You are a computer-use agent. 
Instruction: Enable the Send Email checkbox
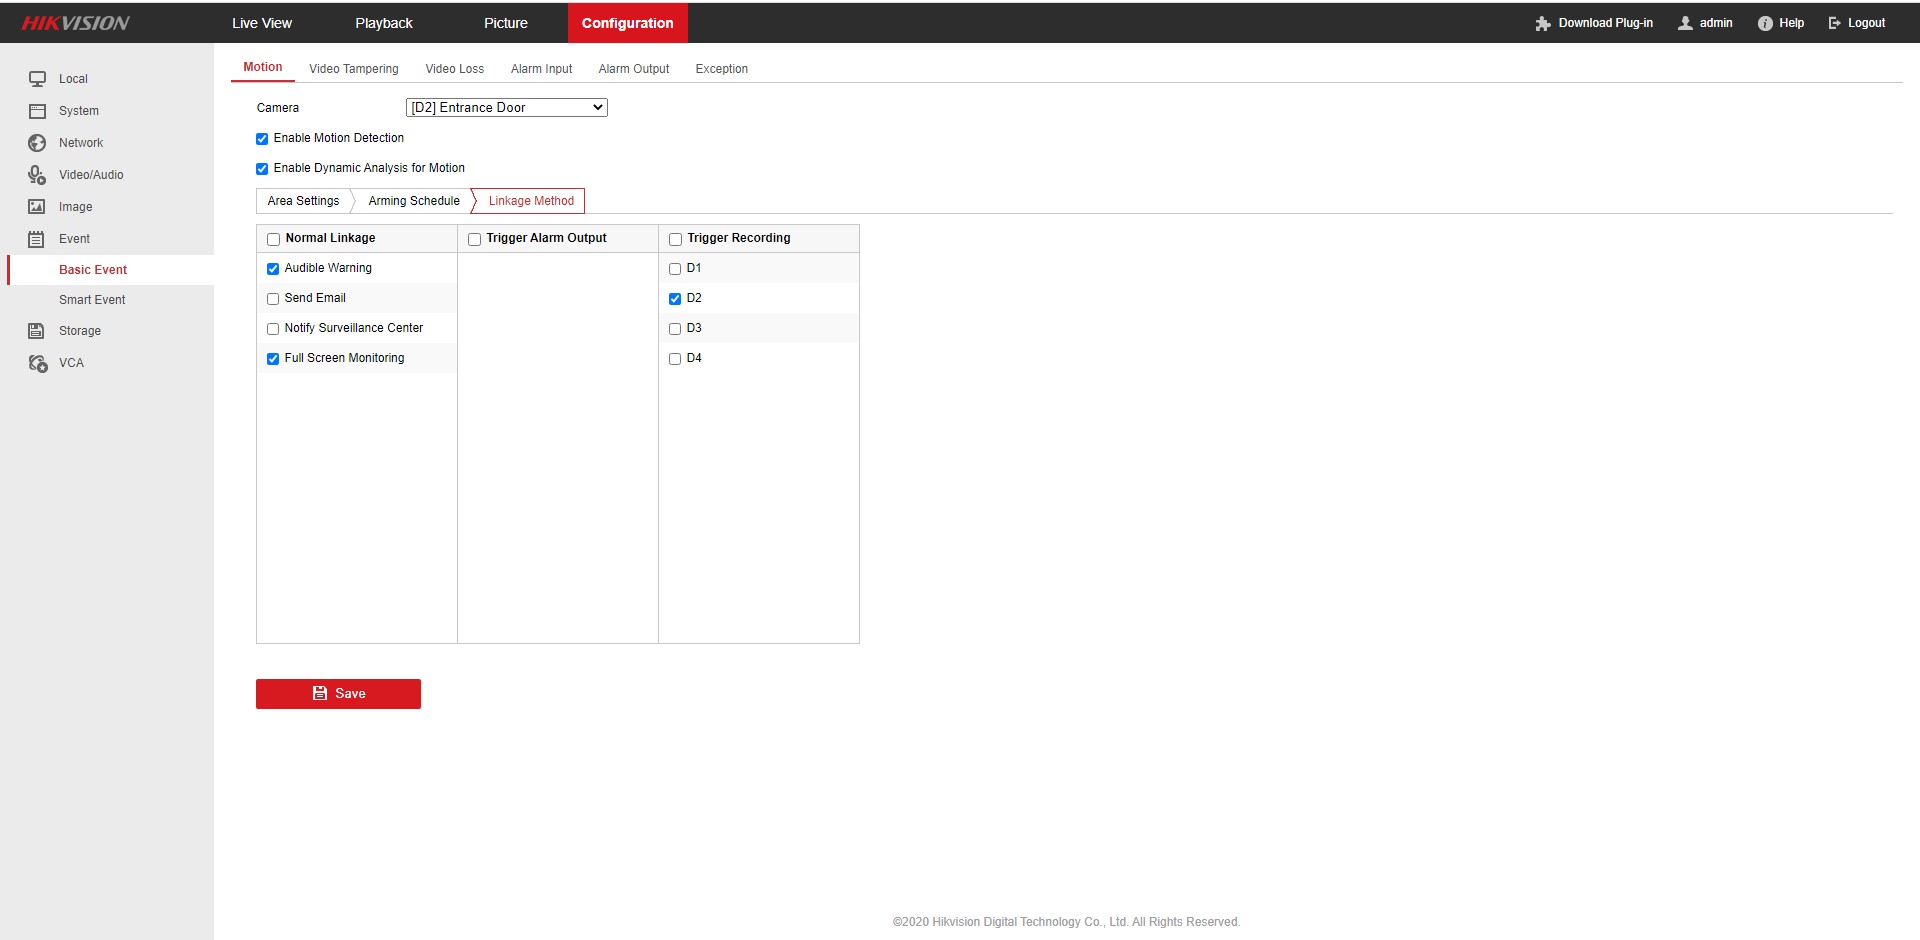(x=273, y=299)
